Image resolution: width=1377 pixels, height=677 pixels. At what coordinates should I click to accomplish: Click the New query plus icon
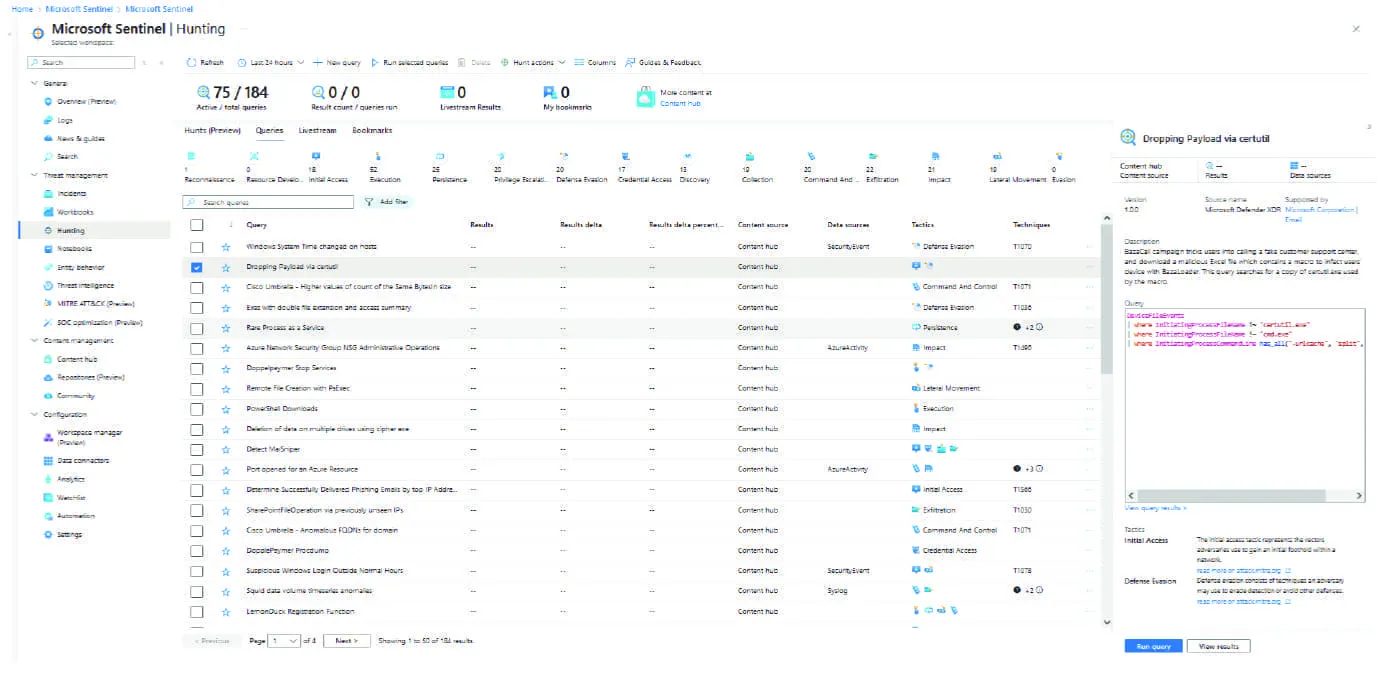click(318, 63)
